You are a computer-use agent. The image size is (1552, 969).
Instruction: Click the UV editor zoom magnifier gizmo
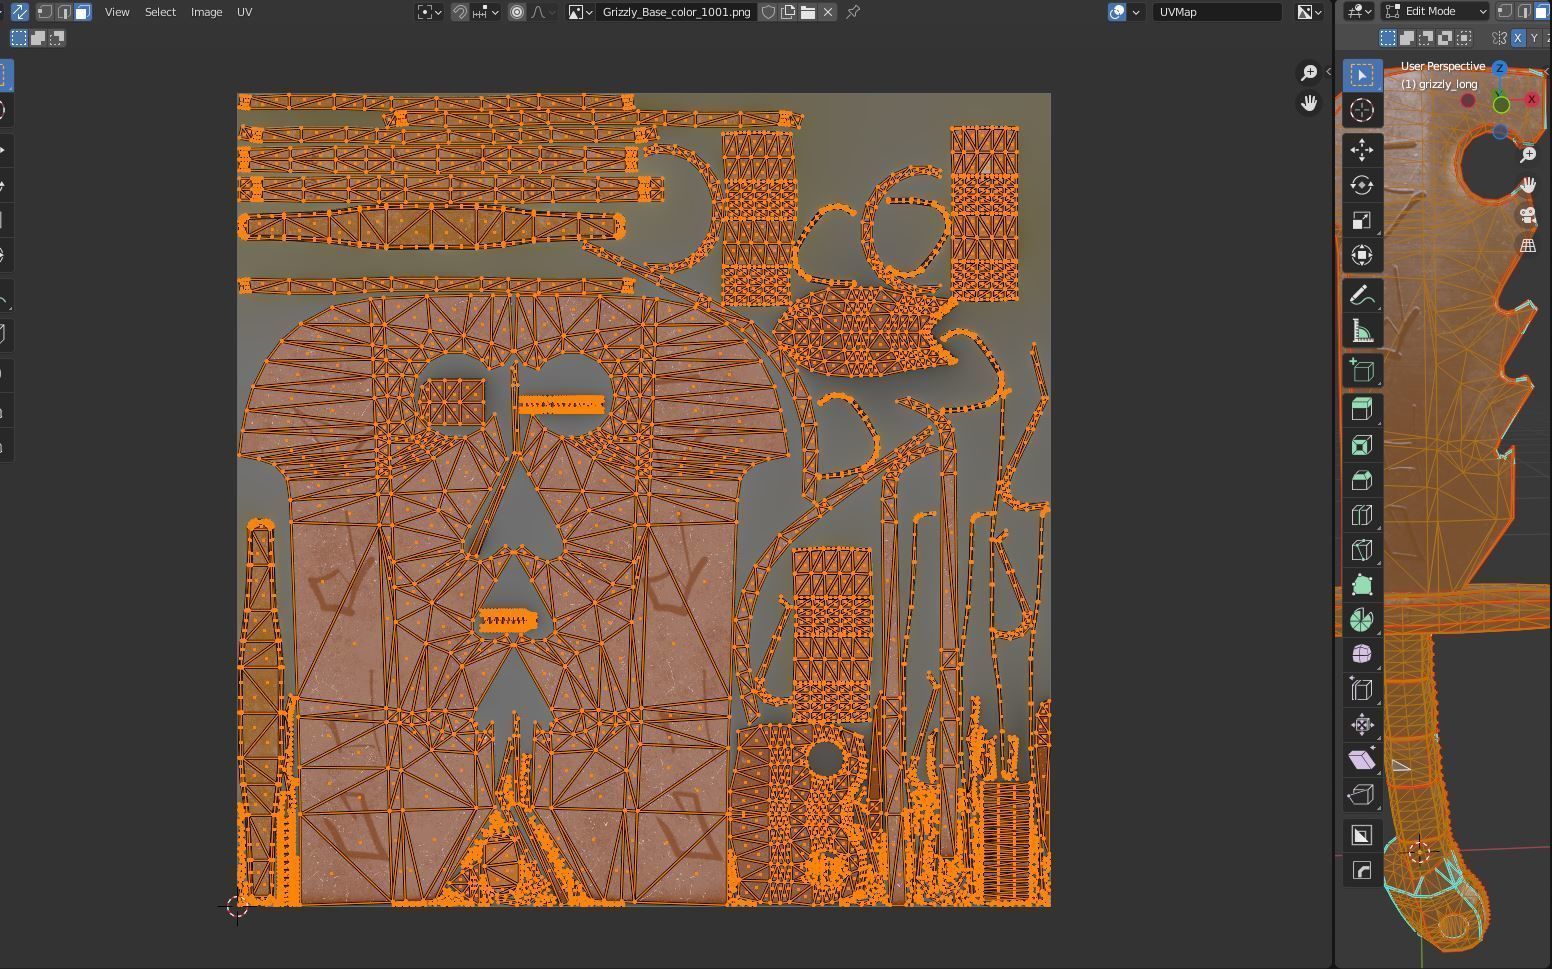(1308, 73)
